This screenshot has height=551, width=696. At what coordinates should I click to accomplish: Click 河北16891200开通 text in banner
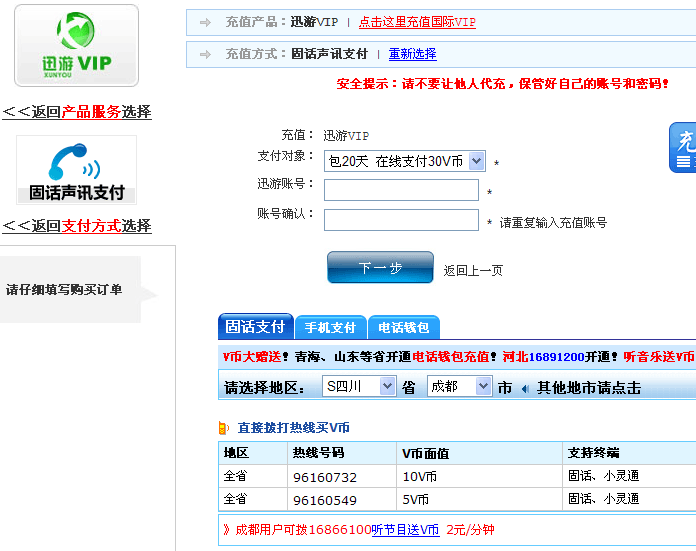(x=559, y=357)
